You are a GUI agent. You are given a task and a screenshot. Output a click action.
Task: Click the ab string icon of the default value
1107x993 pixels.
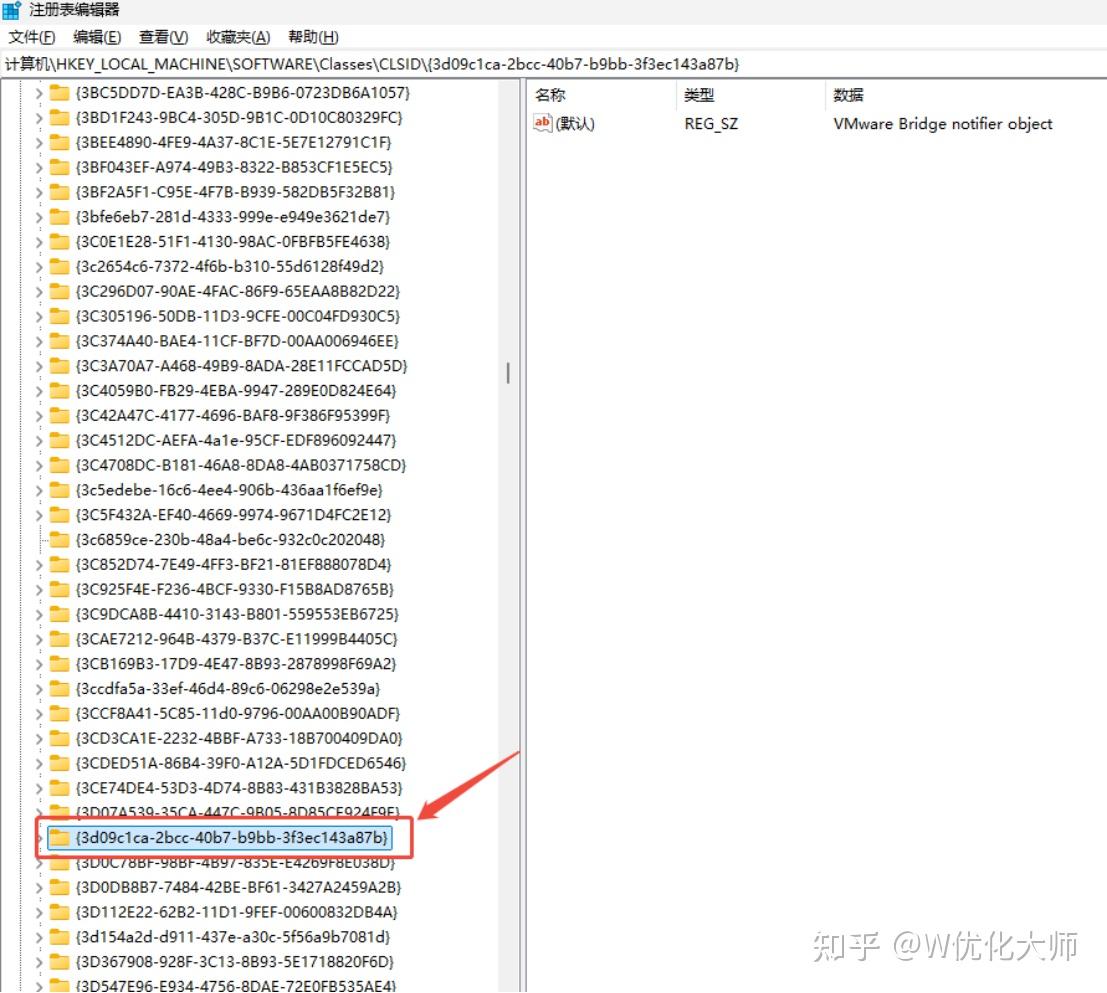(x=541, y=123)
